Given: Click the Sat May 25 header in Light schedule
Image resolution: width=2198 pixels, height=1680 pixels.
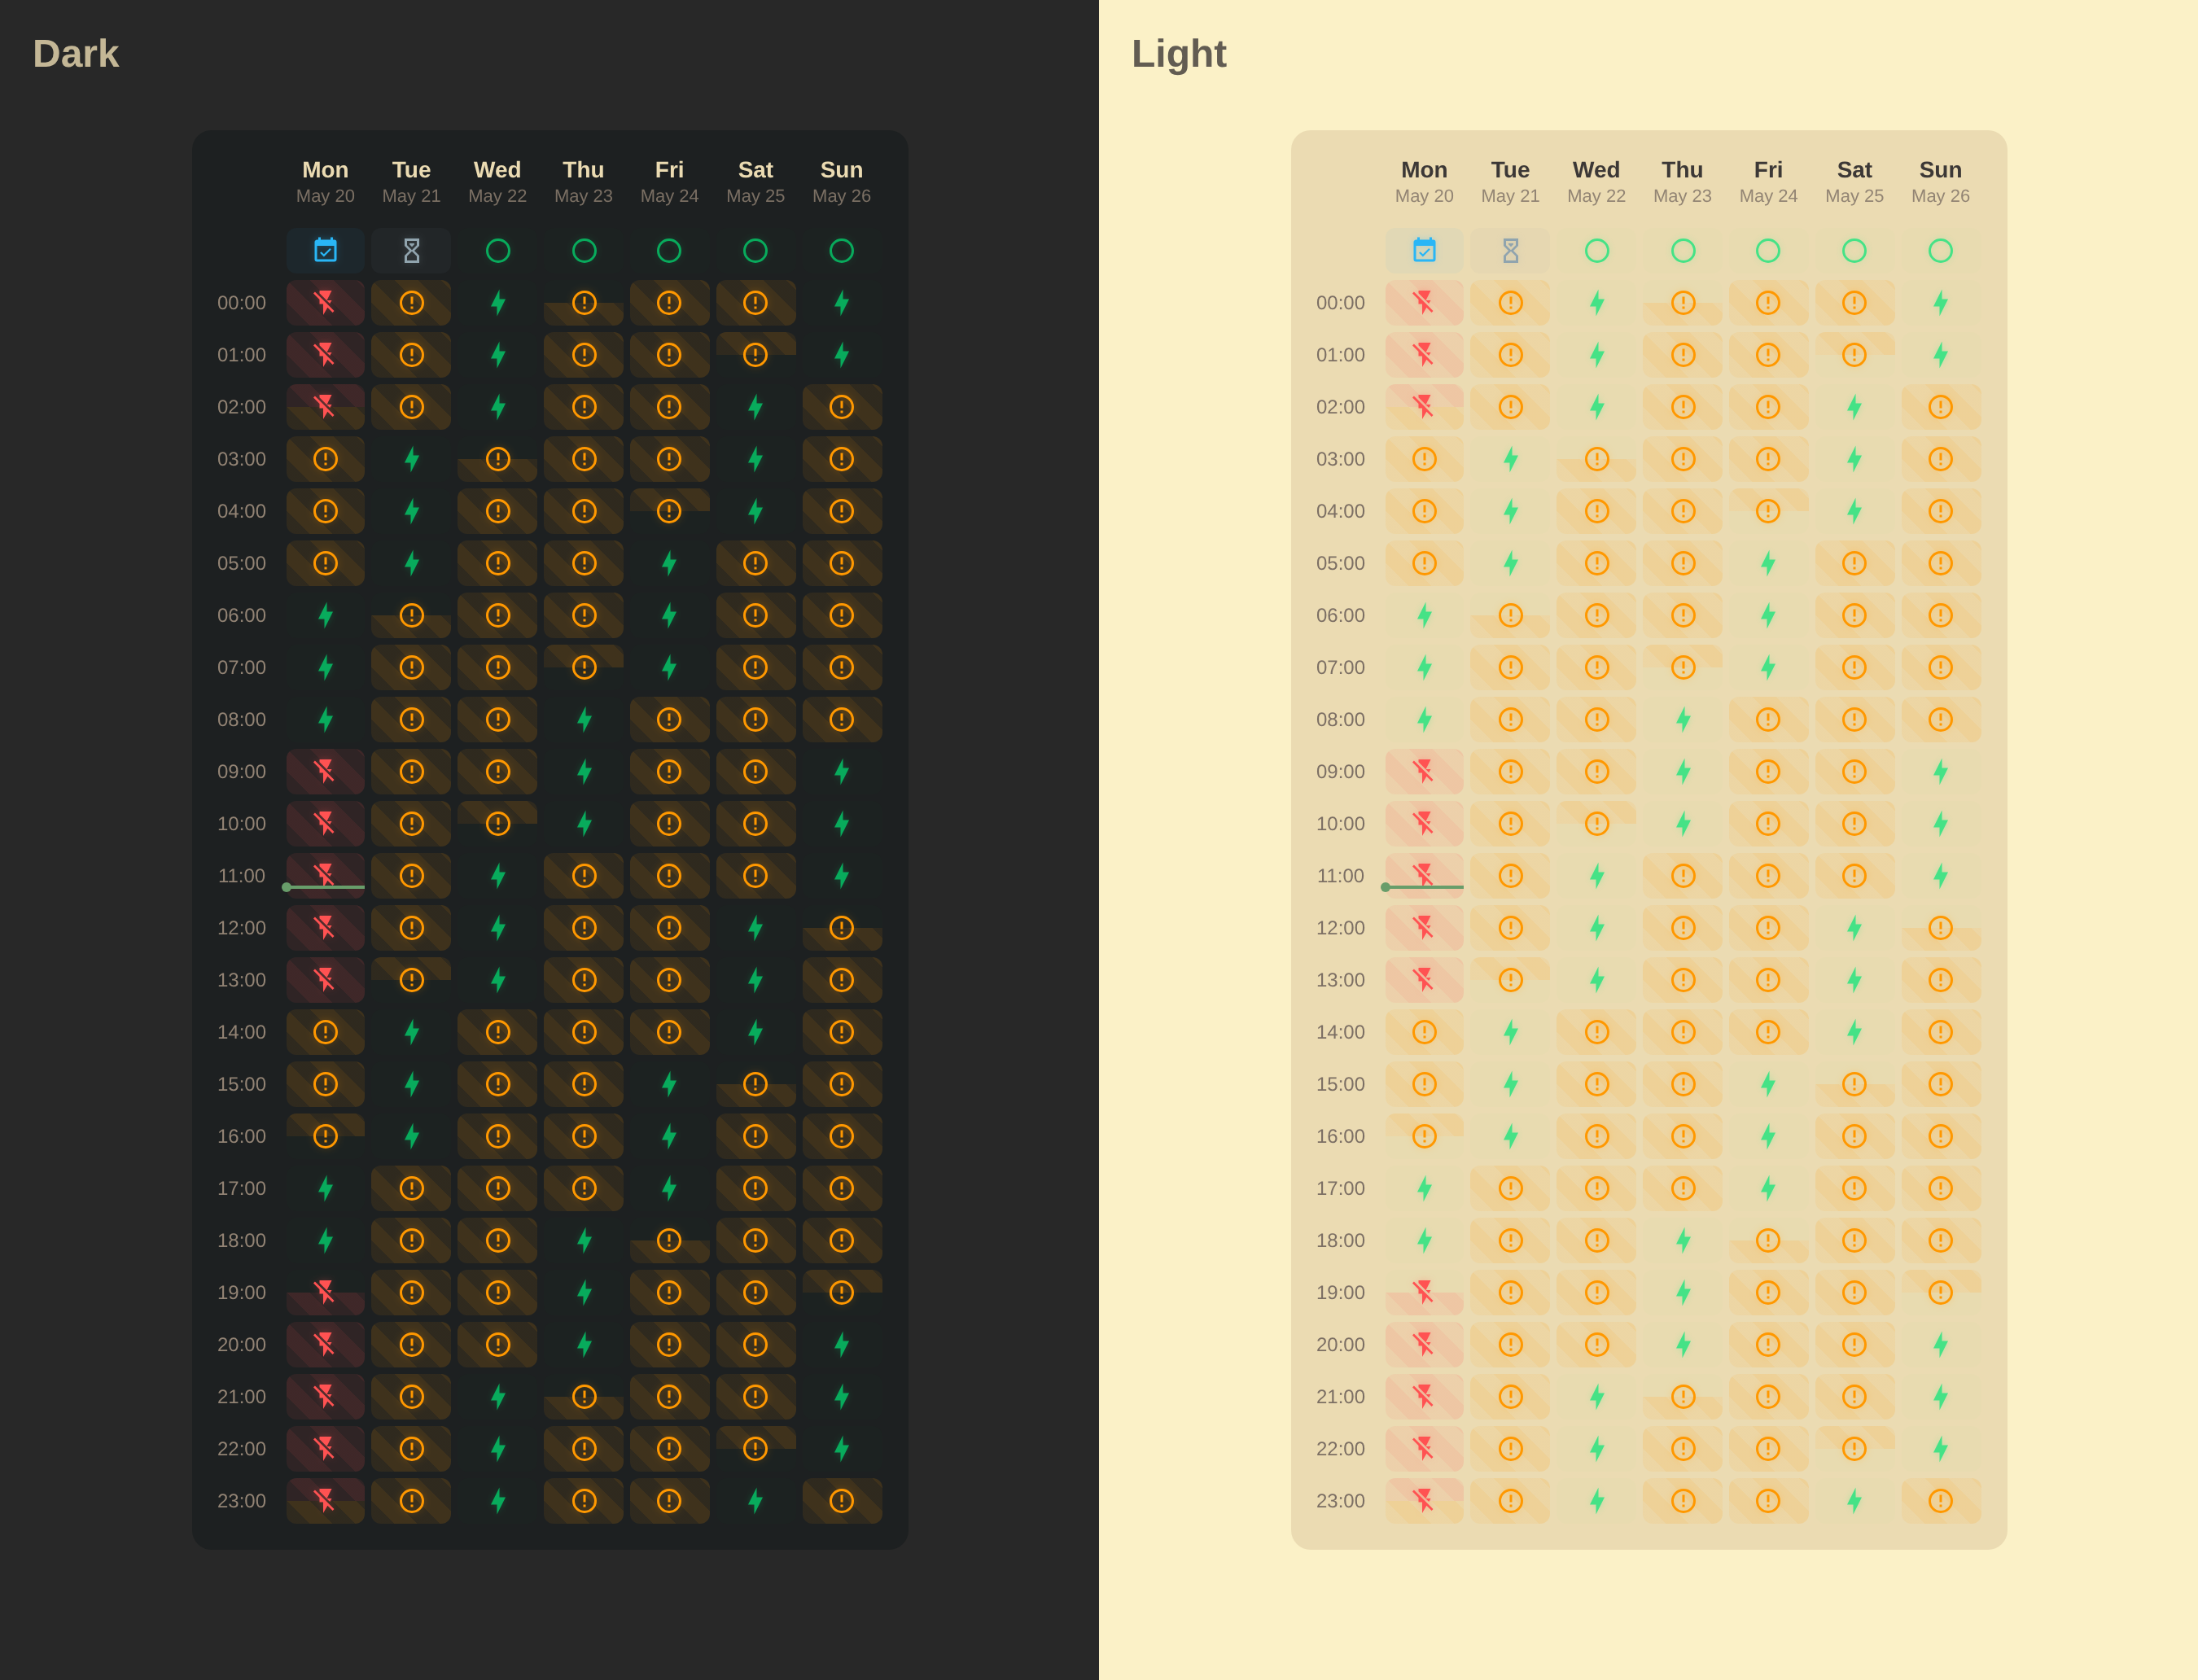Looking at the screenshot, I should tap(1855, 181).
